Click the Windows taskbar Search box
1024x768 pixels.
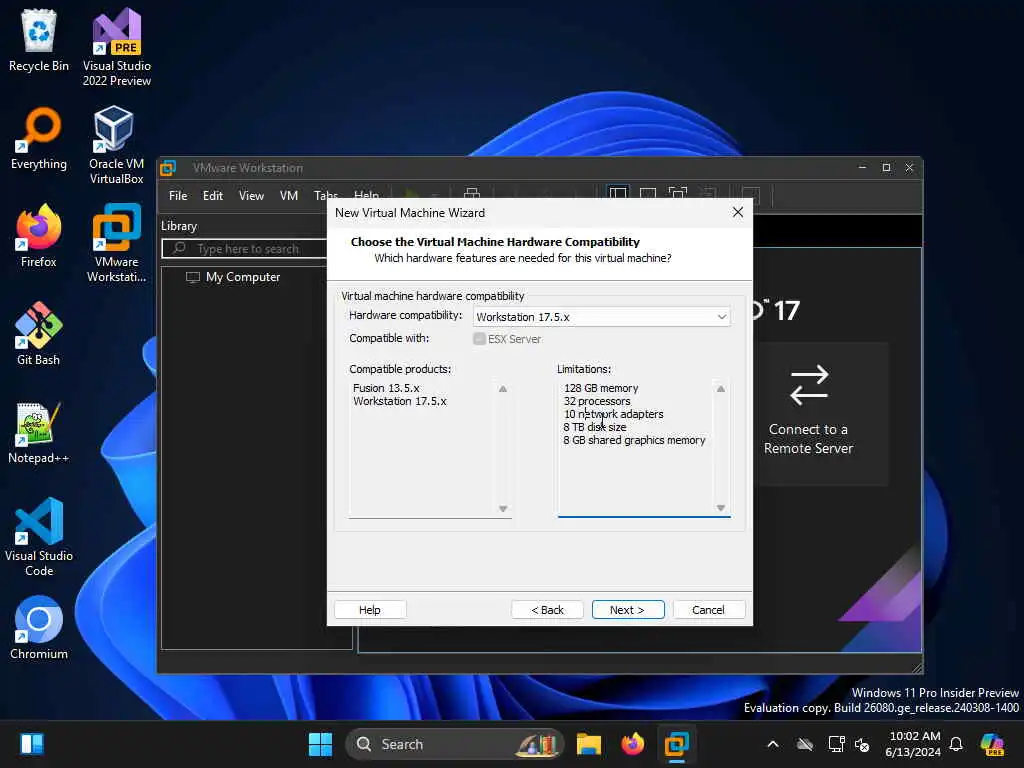coord(453,744)
